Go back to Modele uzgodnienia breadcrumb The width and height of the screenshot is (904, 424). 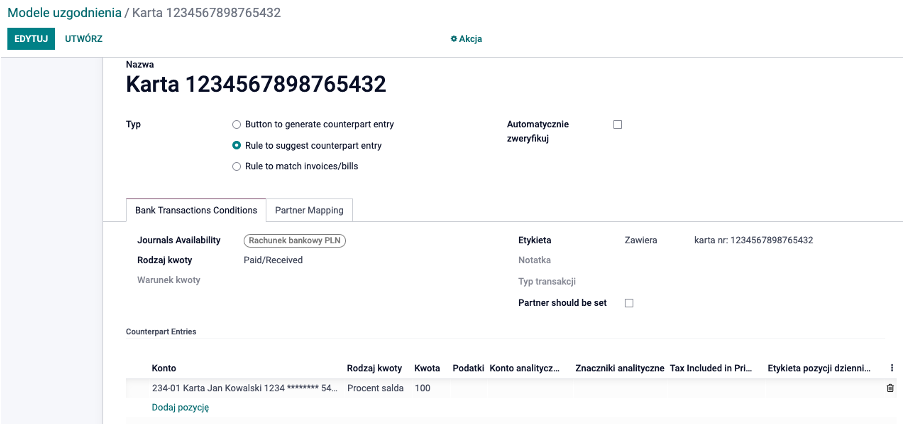65,12
